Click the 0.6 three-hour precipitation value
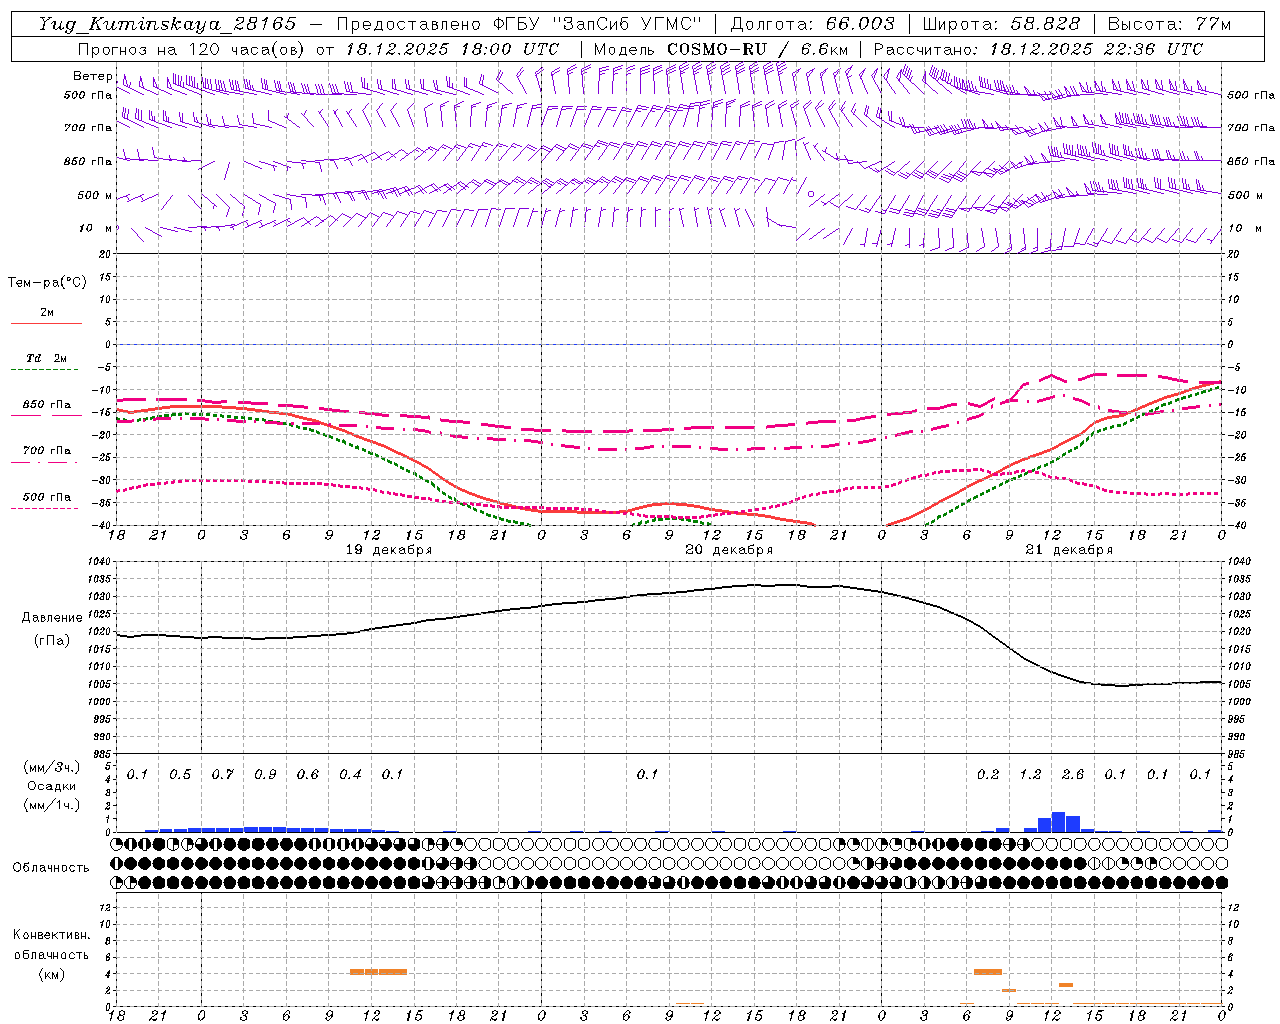Screen dimensions: 1280x1024 point(307,775)
